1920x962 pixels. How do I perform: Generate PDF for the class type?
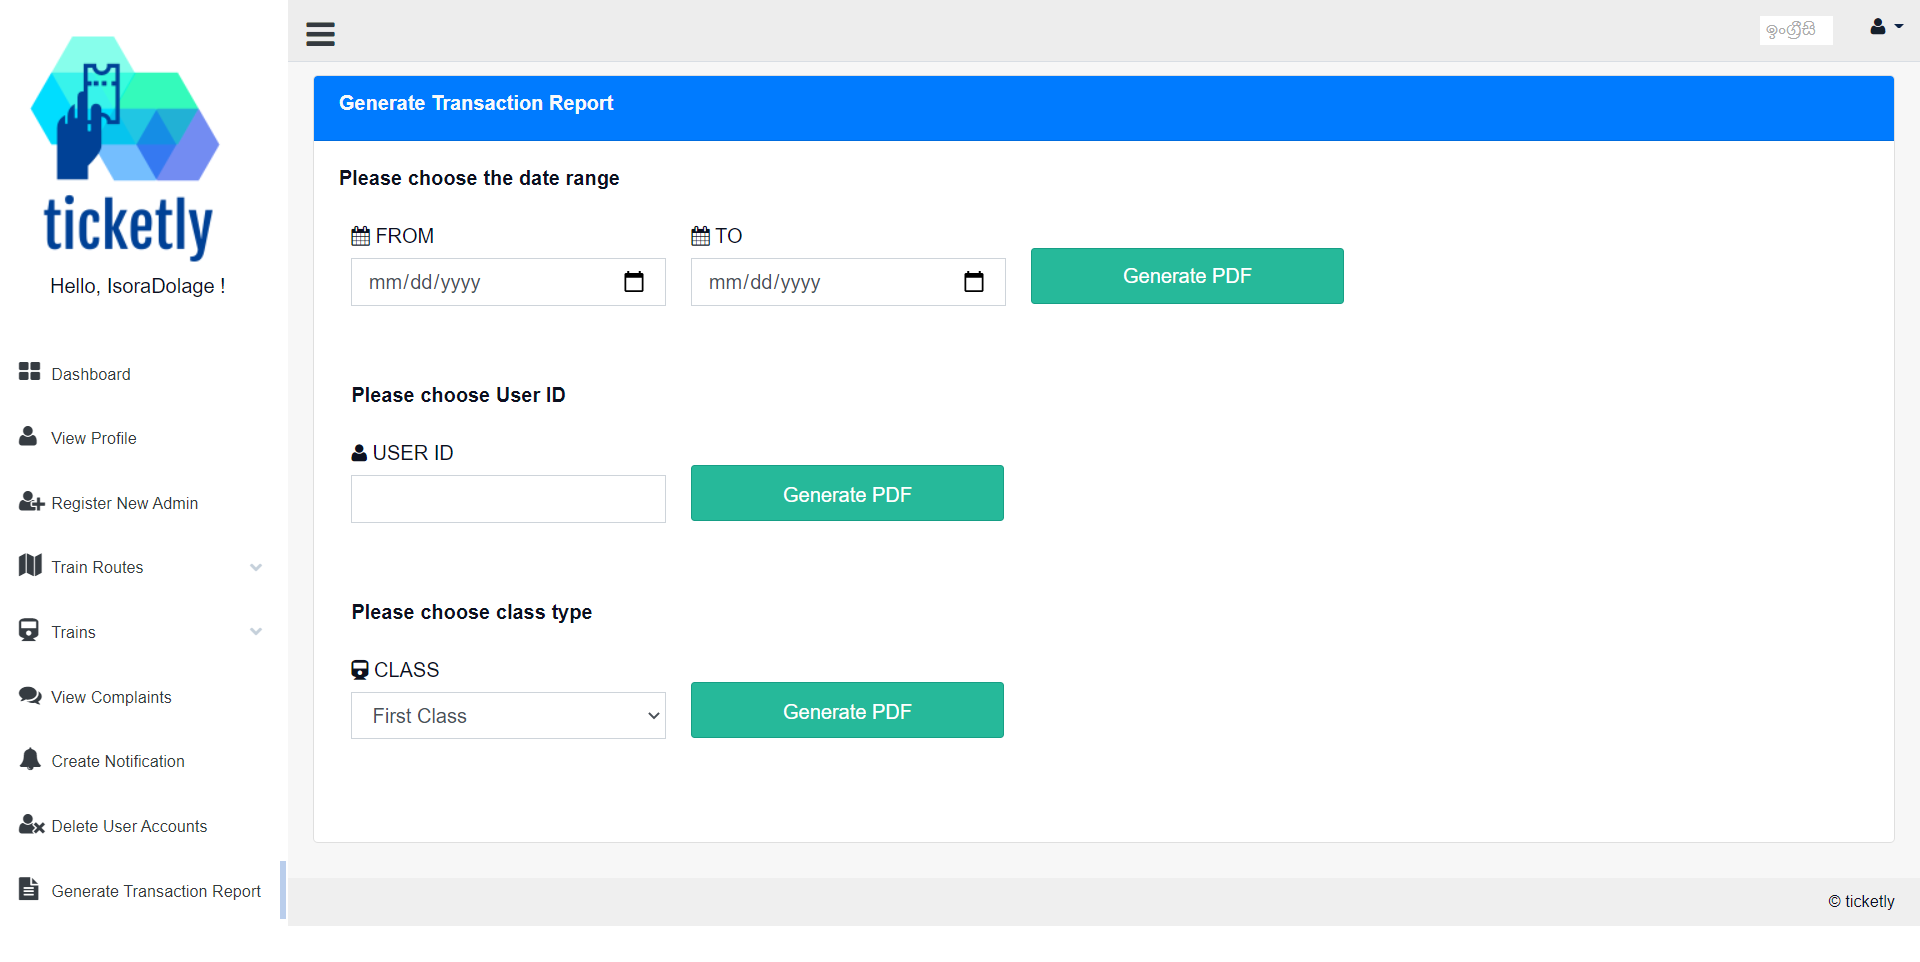847,710
